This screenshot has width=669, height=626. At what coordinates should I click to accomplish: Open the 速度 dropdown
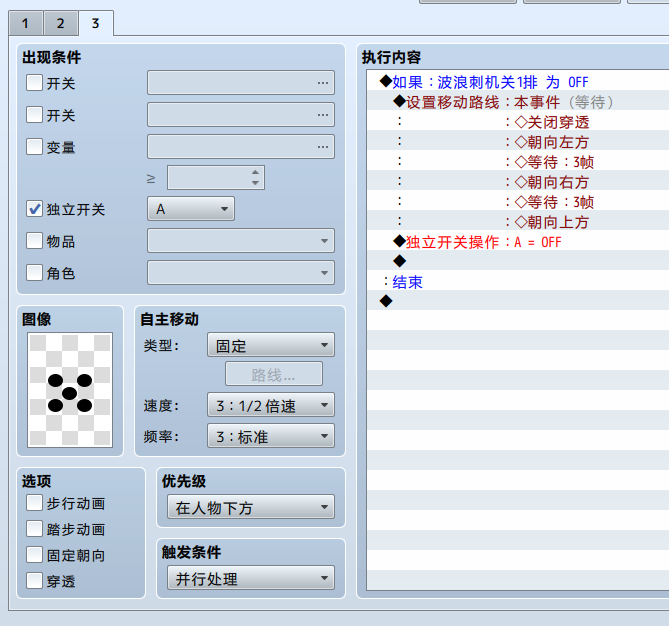pos(271,405)
